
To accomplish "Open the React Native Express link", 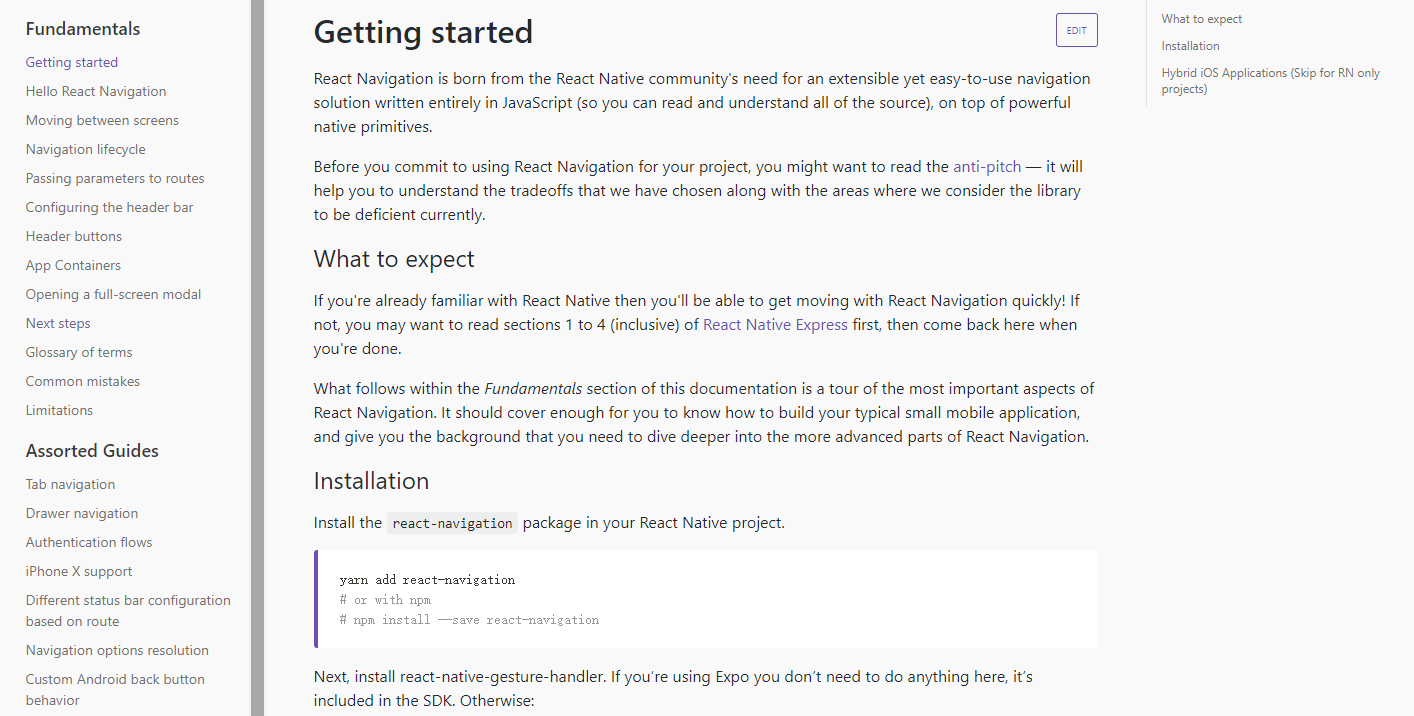I will (x=775, y=325).
